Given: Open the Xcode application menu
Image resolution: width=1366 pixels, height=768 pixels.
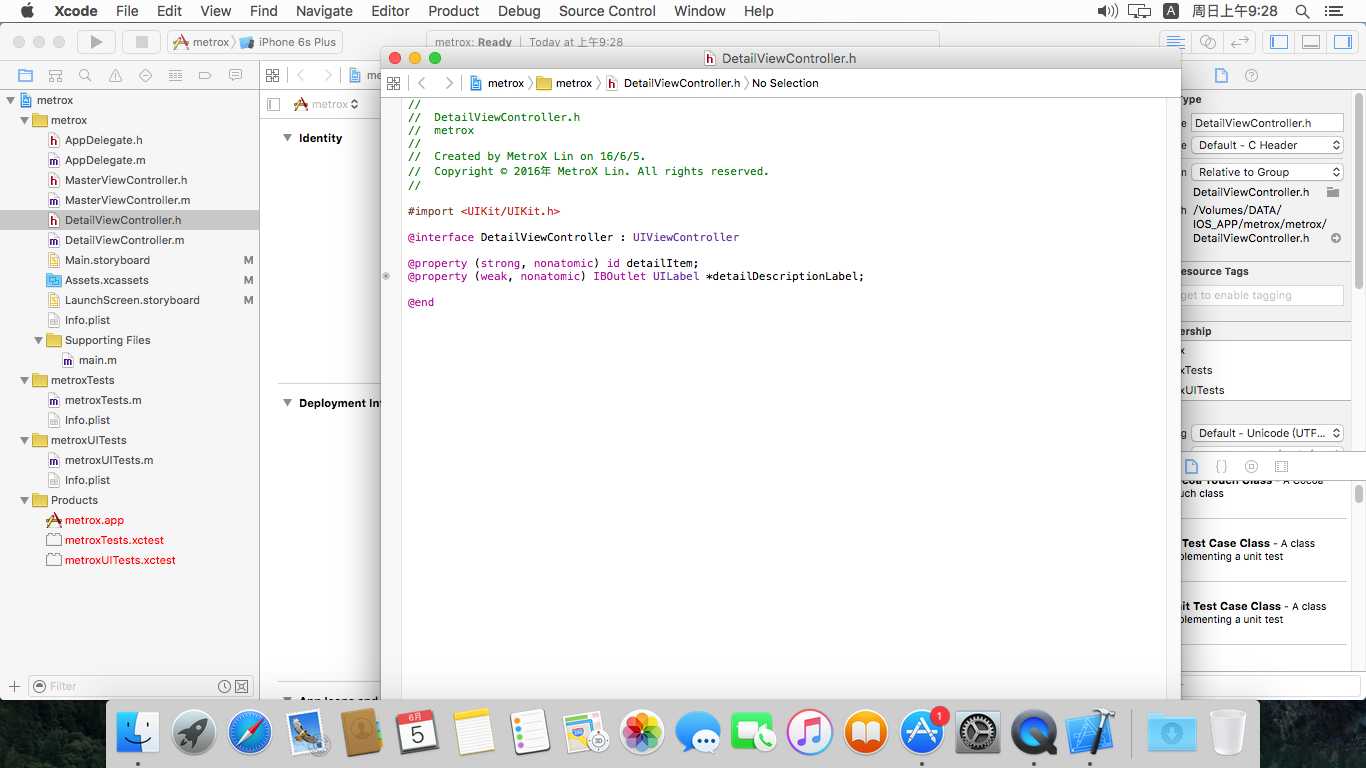Looking at the screenshot, I should [x=75, y=11].
